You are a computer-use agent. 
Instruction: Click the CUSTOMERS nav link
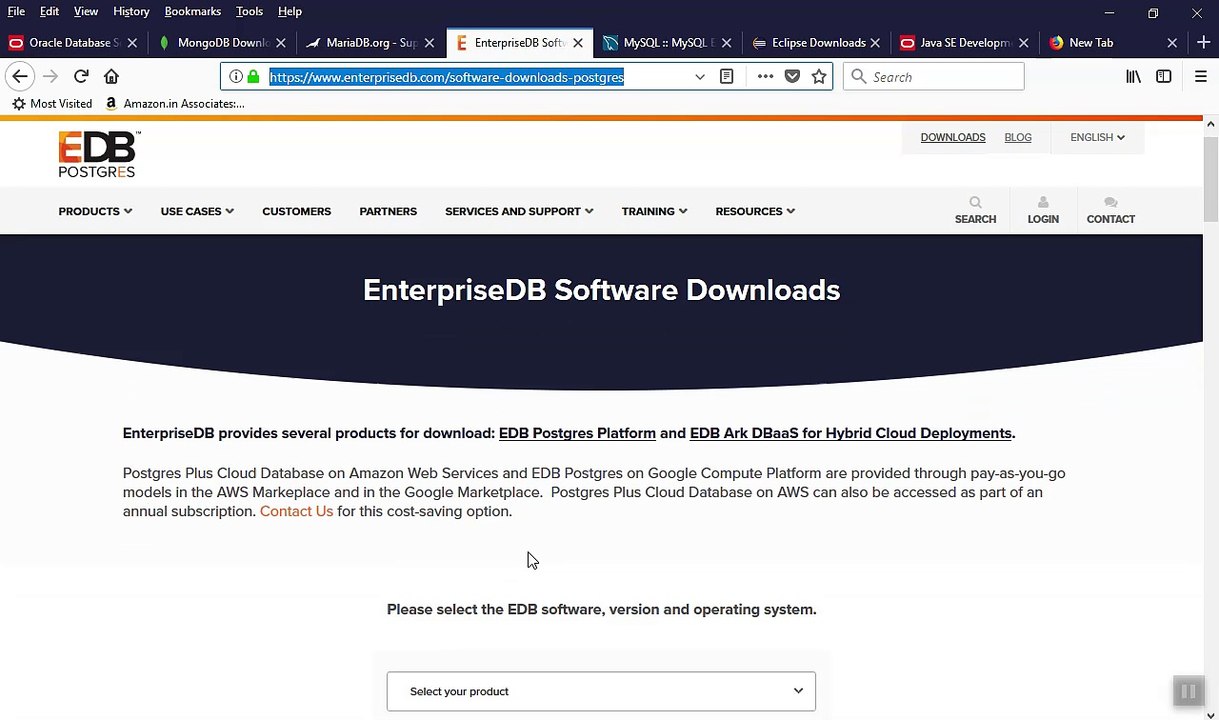(296, 211)
